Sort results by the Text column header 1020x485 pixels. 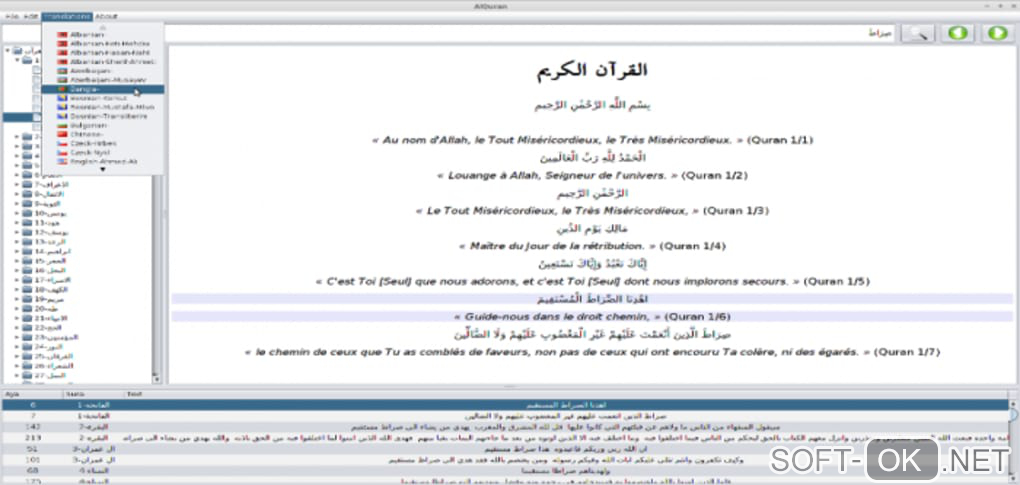click(x=566, y=394)
